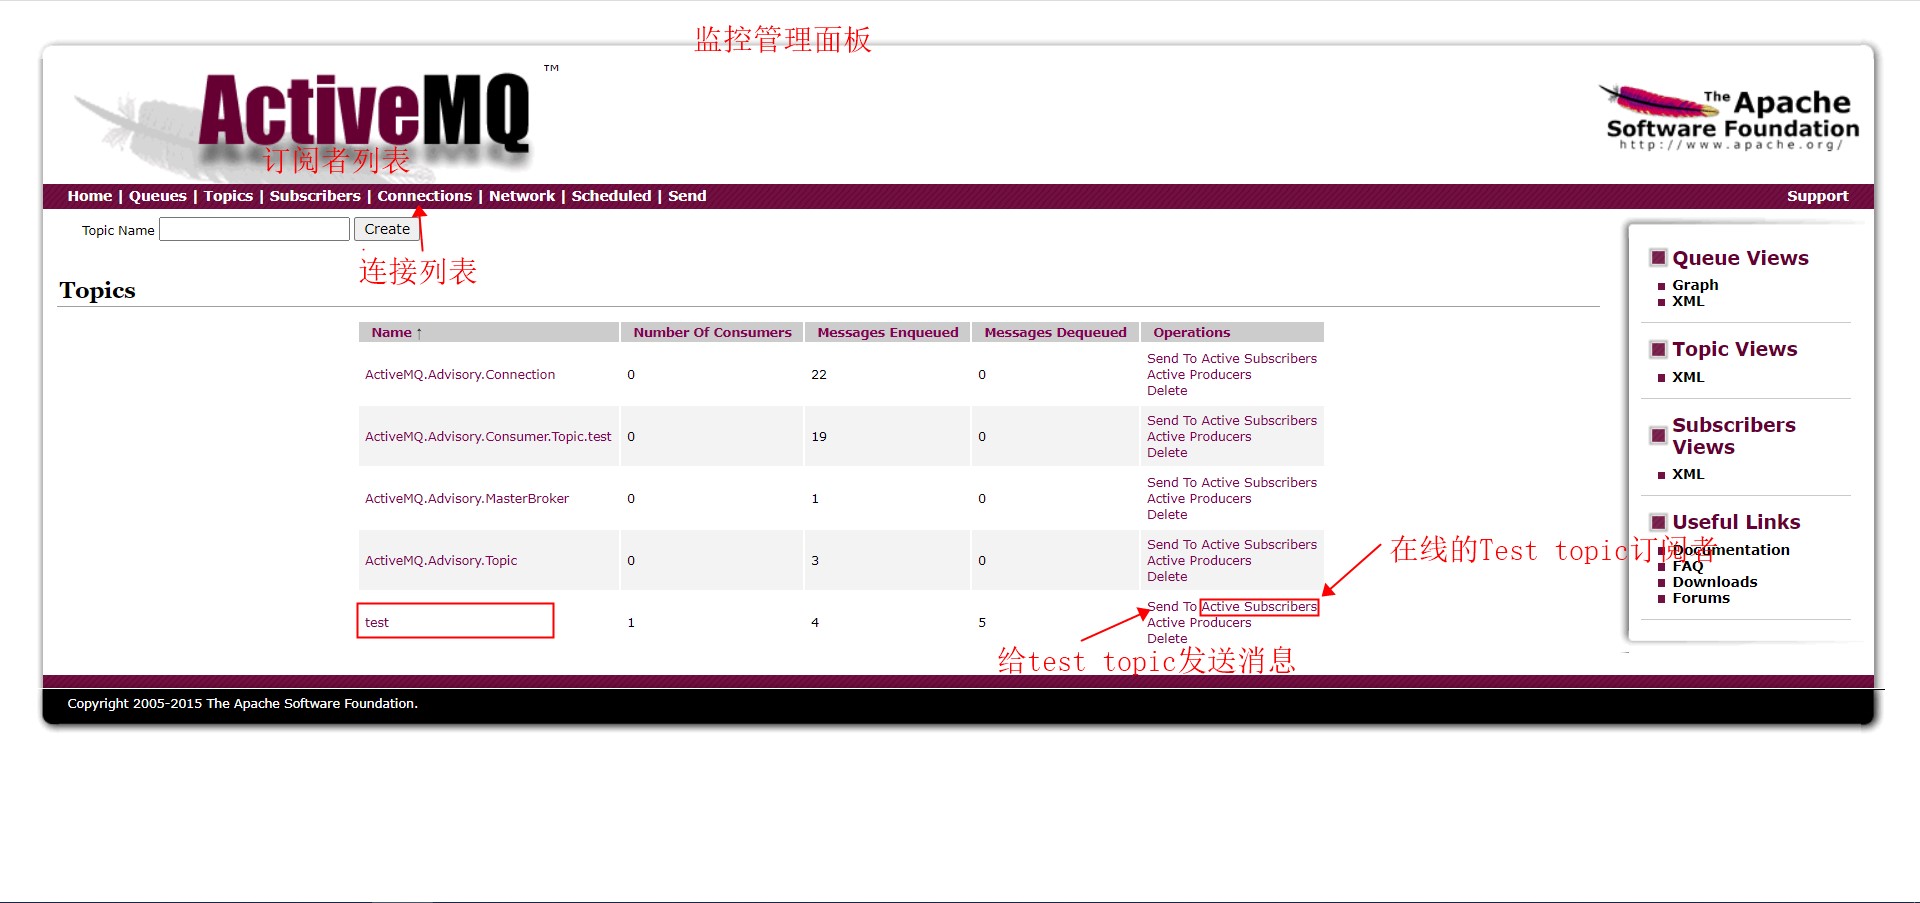The image size is (1920, 903).
Task: Open the Downloads useful link
Action: pyautogui.click(x=1714, y=582)
